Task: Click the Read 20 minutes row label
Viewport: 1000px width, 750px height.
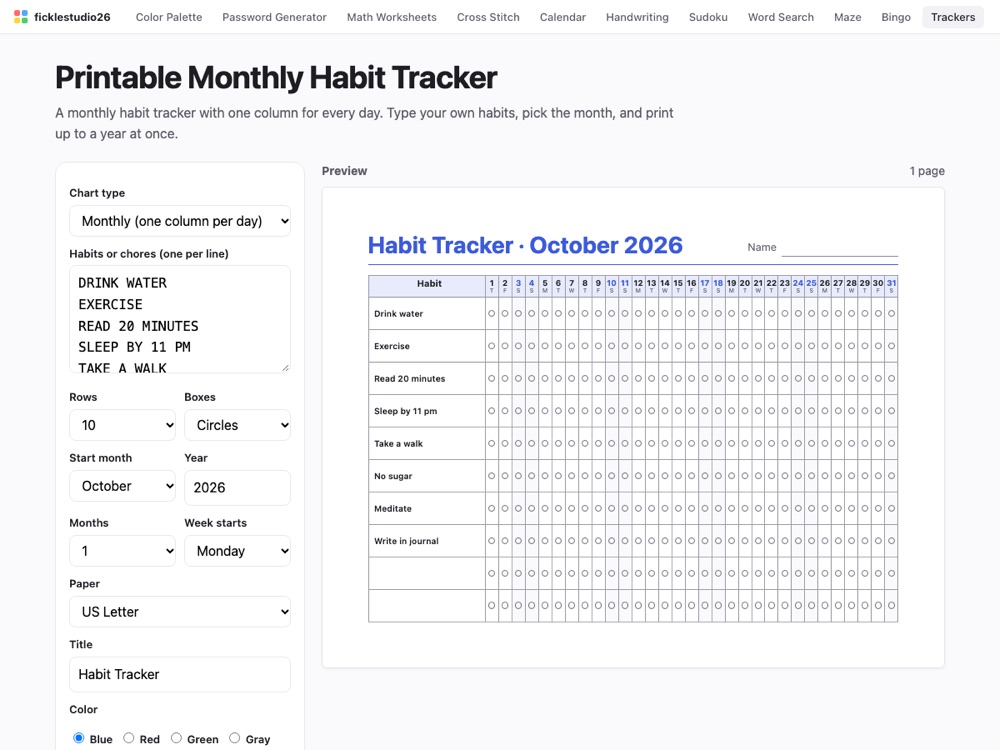Action: (x=409, y=379)
